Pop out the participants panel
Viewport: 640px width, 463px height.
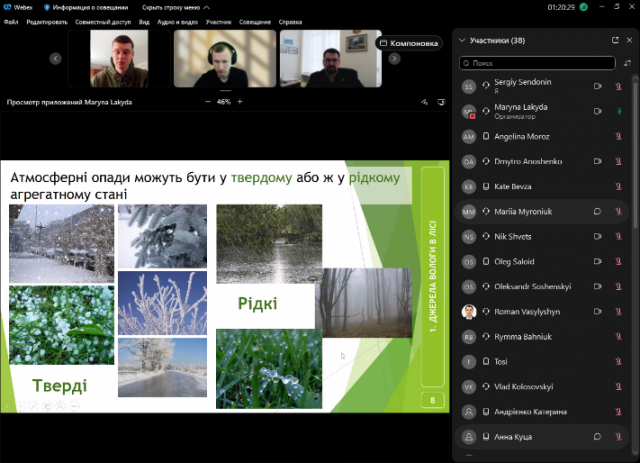[615, 40]
